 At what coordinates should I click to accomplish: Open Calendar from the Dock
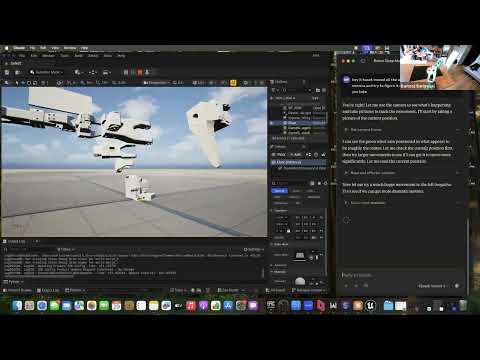[116, 305]
